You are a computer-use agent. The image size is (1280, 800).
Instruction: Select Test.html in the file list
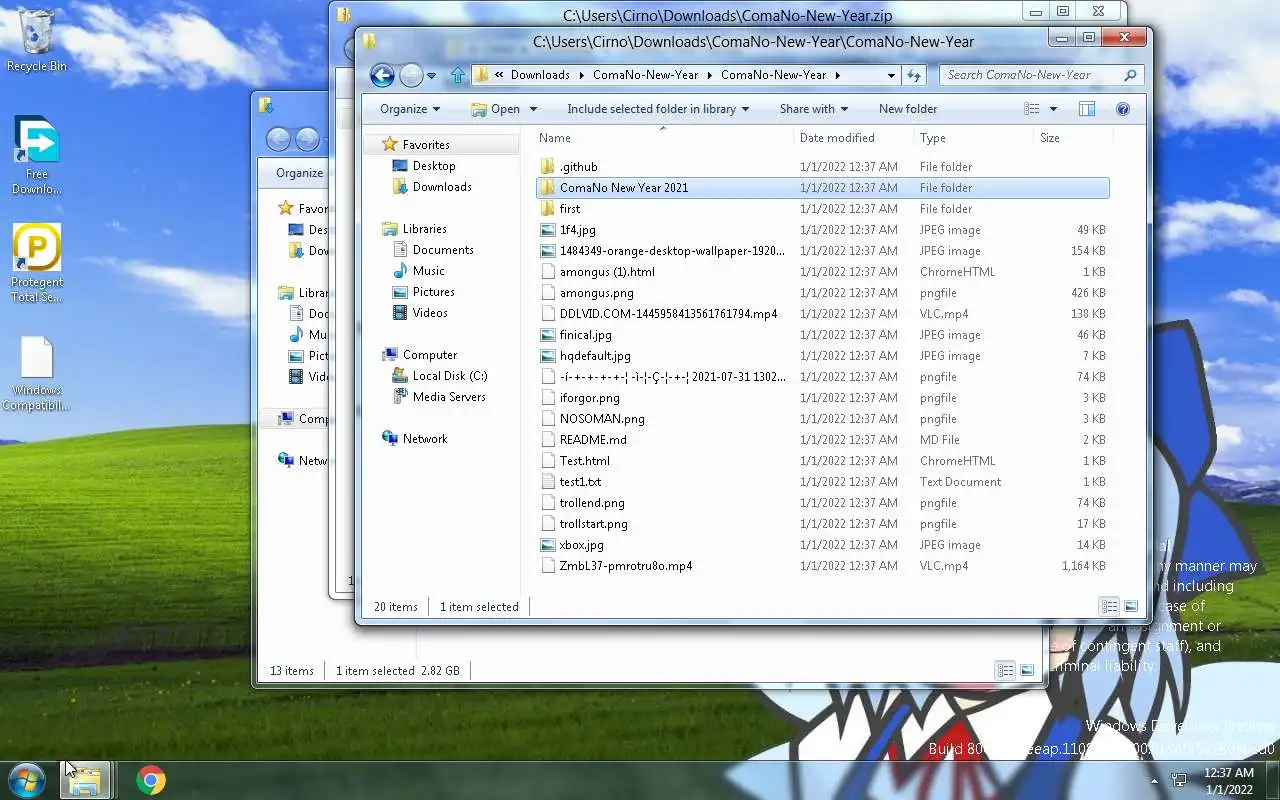click(x=585, y=461)
